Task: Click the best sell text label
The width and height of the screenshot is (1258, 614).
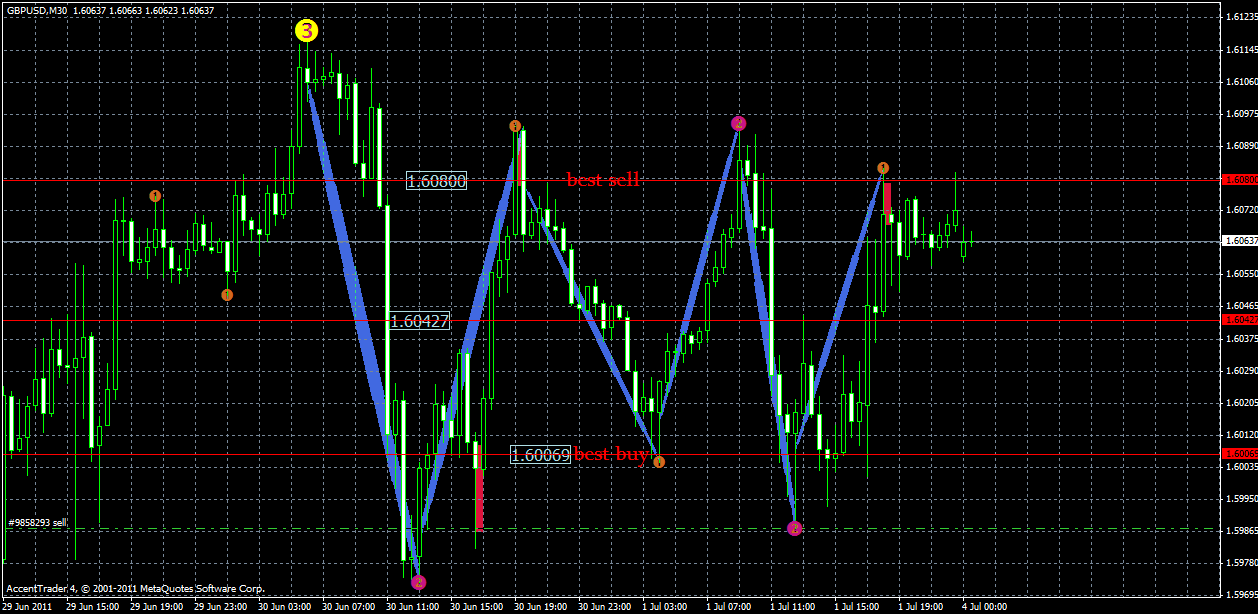Action: click(602, 181)
